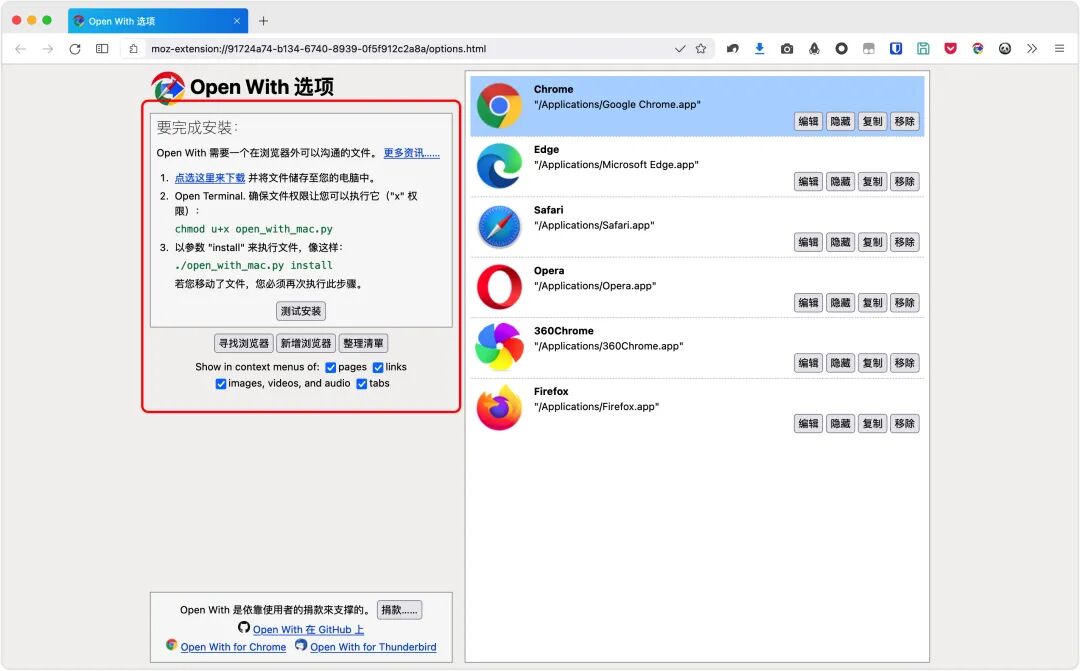Go forward with the toolbar forward arrow

pos(48,49)
